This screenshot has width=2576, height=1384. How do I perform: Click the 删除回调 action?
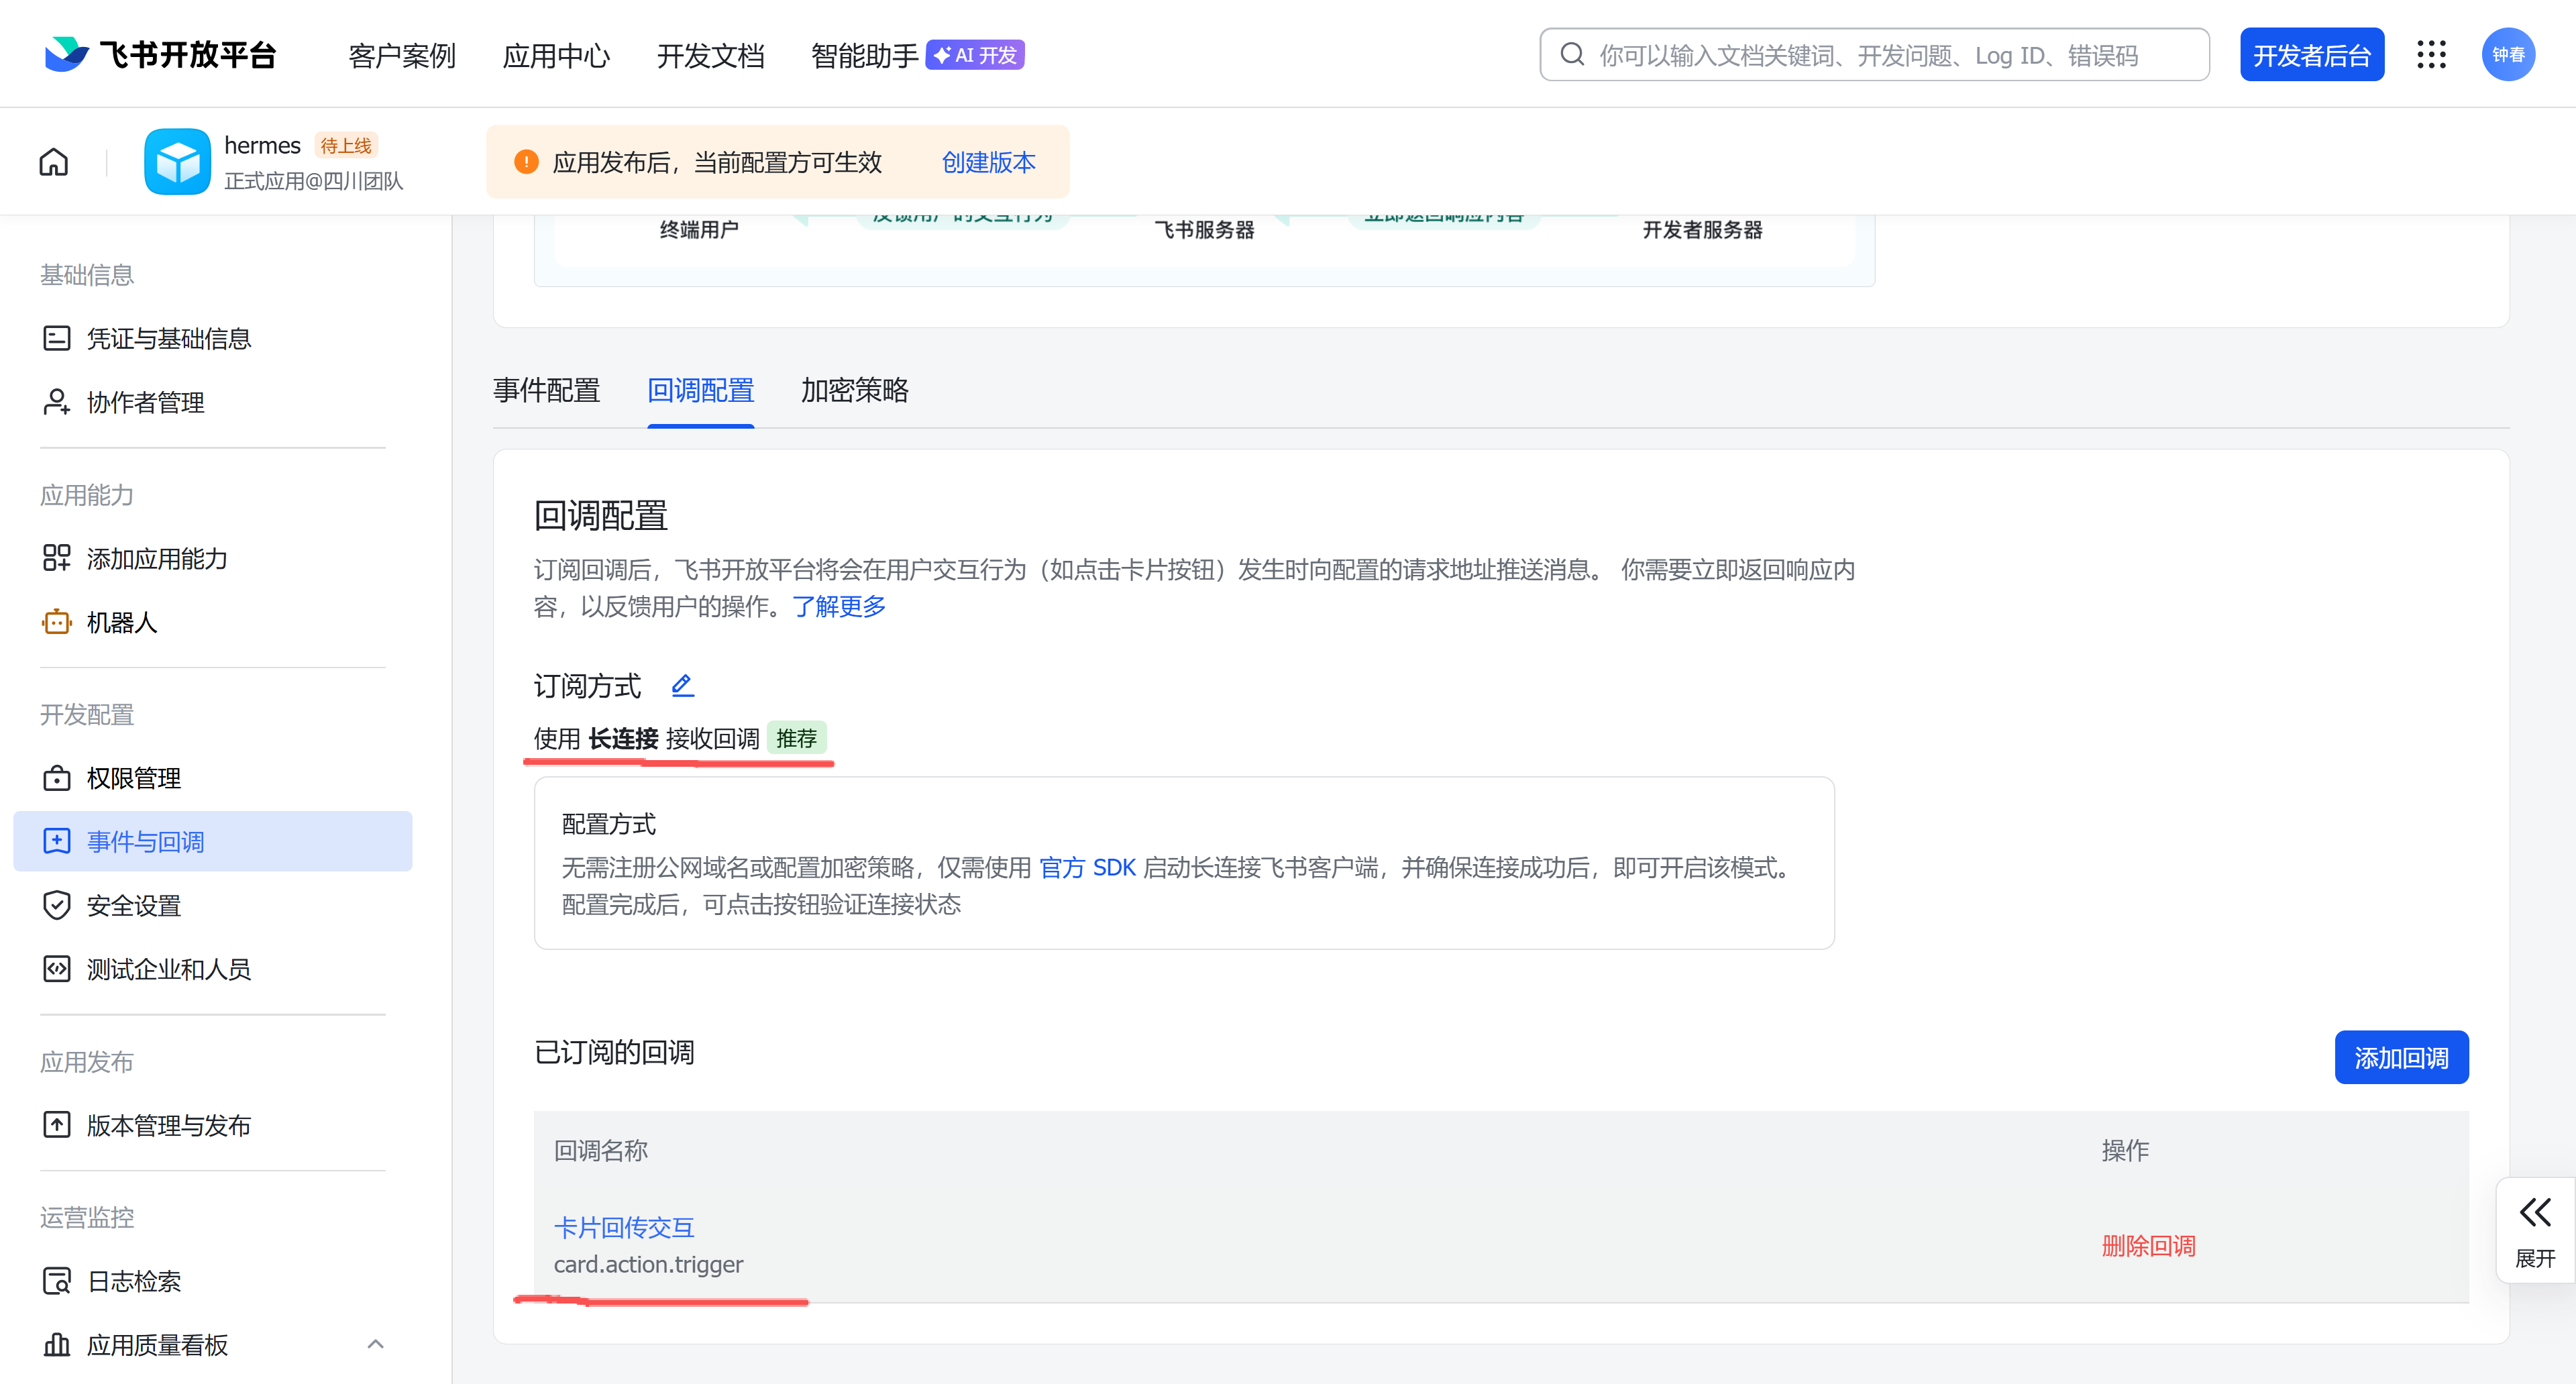coord(2148,1245)
